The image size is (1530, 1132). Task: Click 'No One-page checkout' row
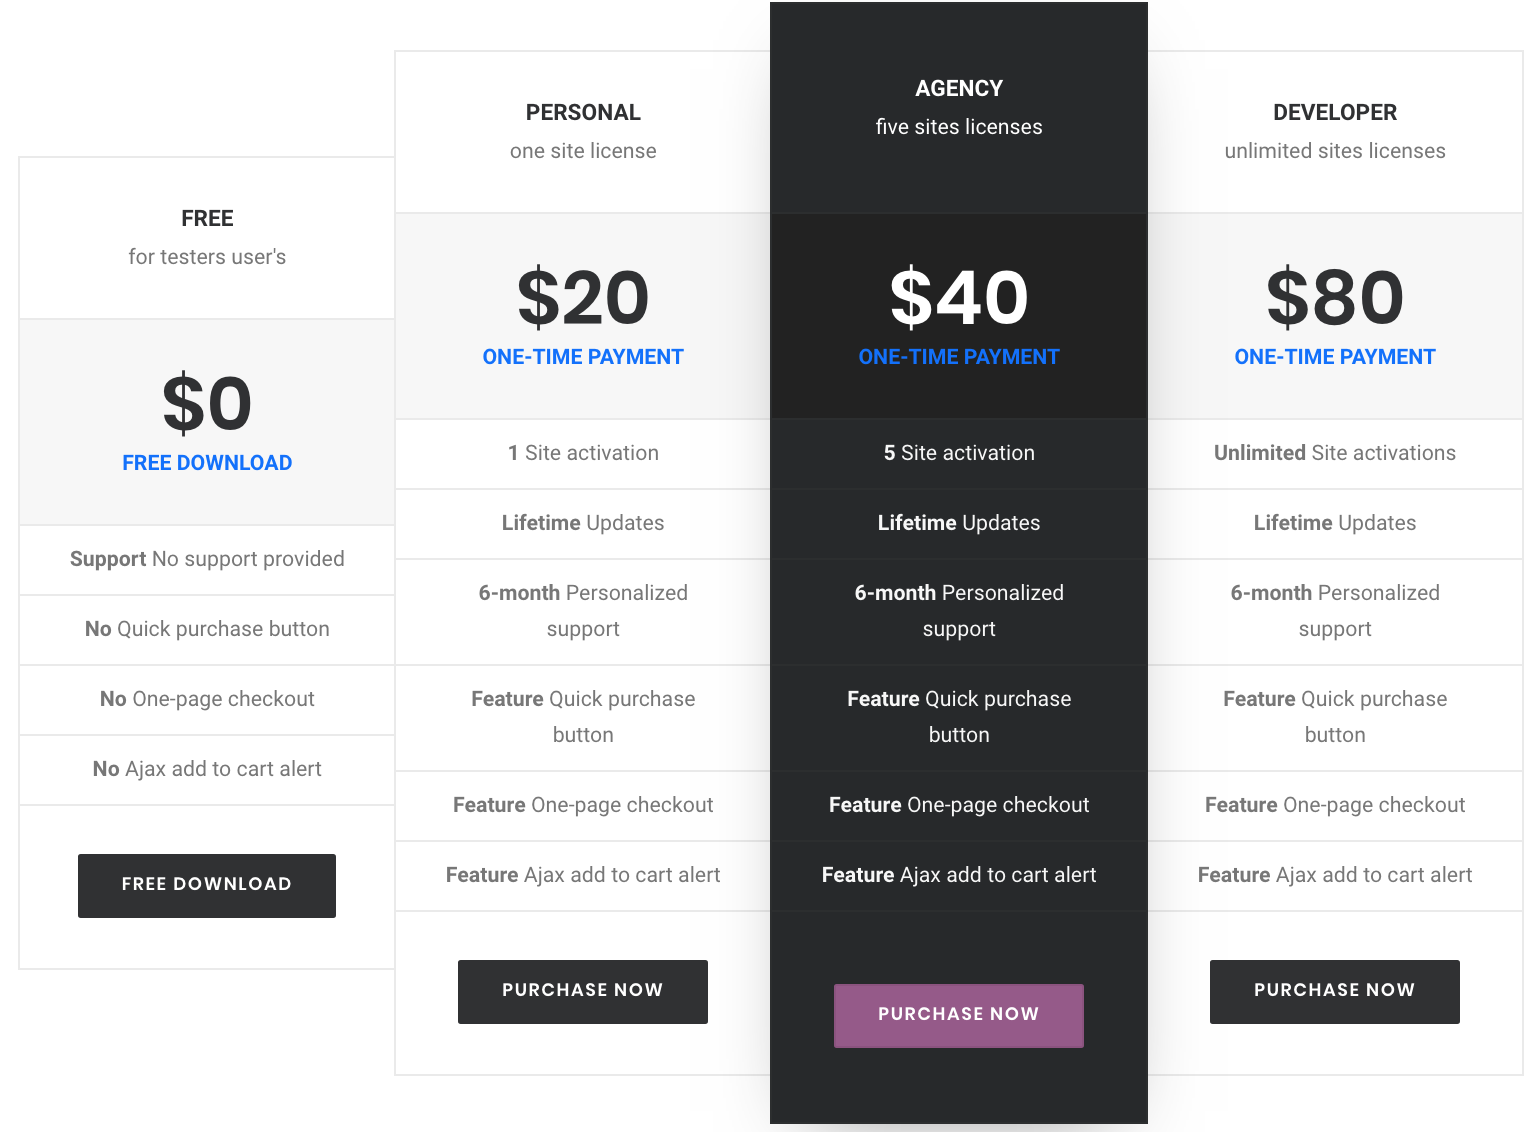[x=207, y=700]
